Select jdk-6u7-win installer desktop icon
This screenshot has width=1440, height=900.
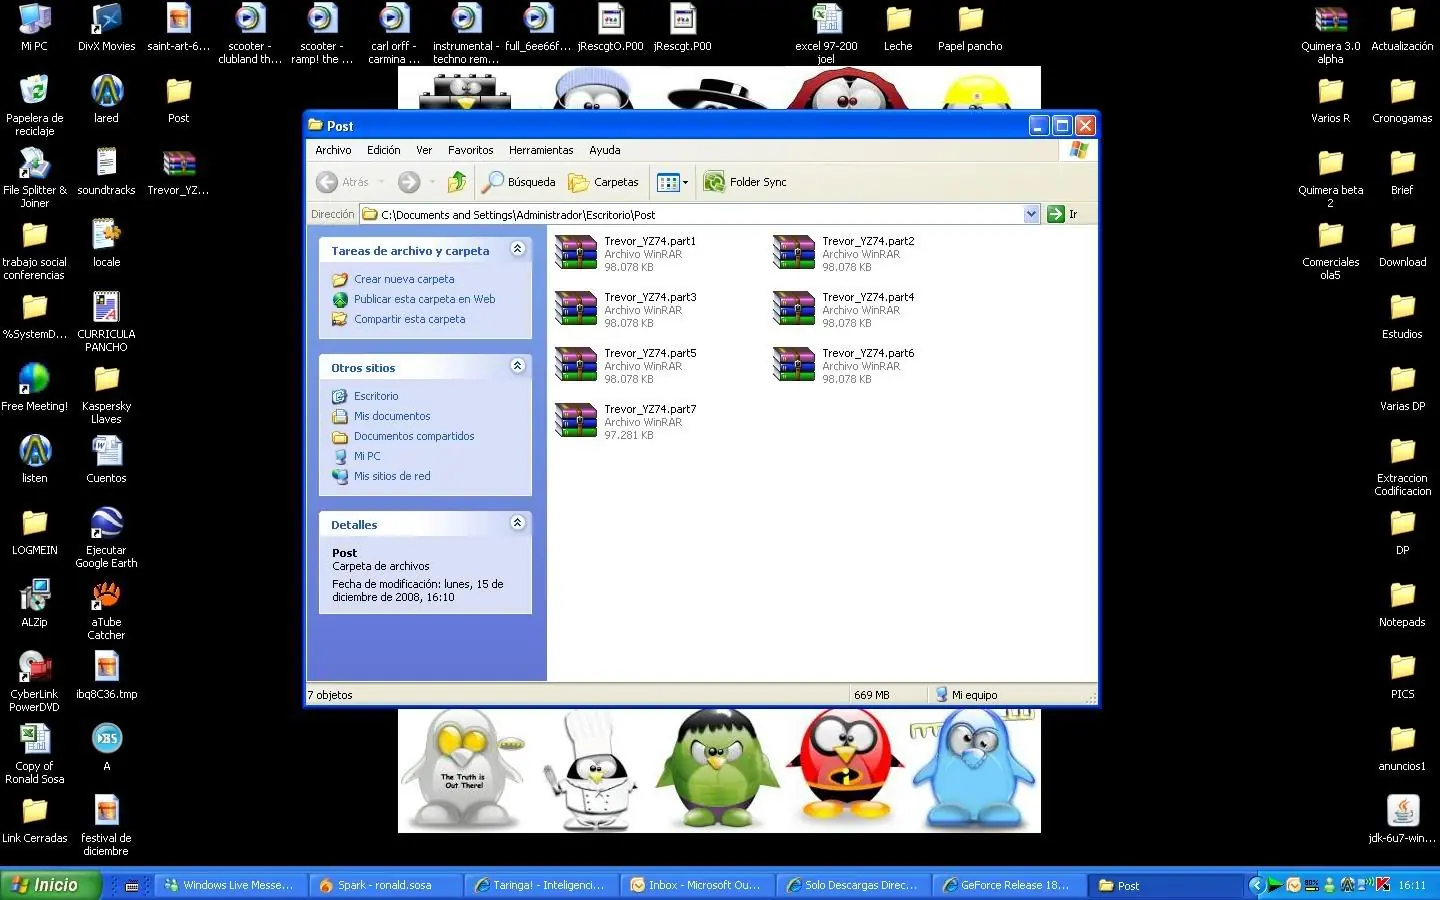point(1403,819)
